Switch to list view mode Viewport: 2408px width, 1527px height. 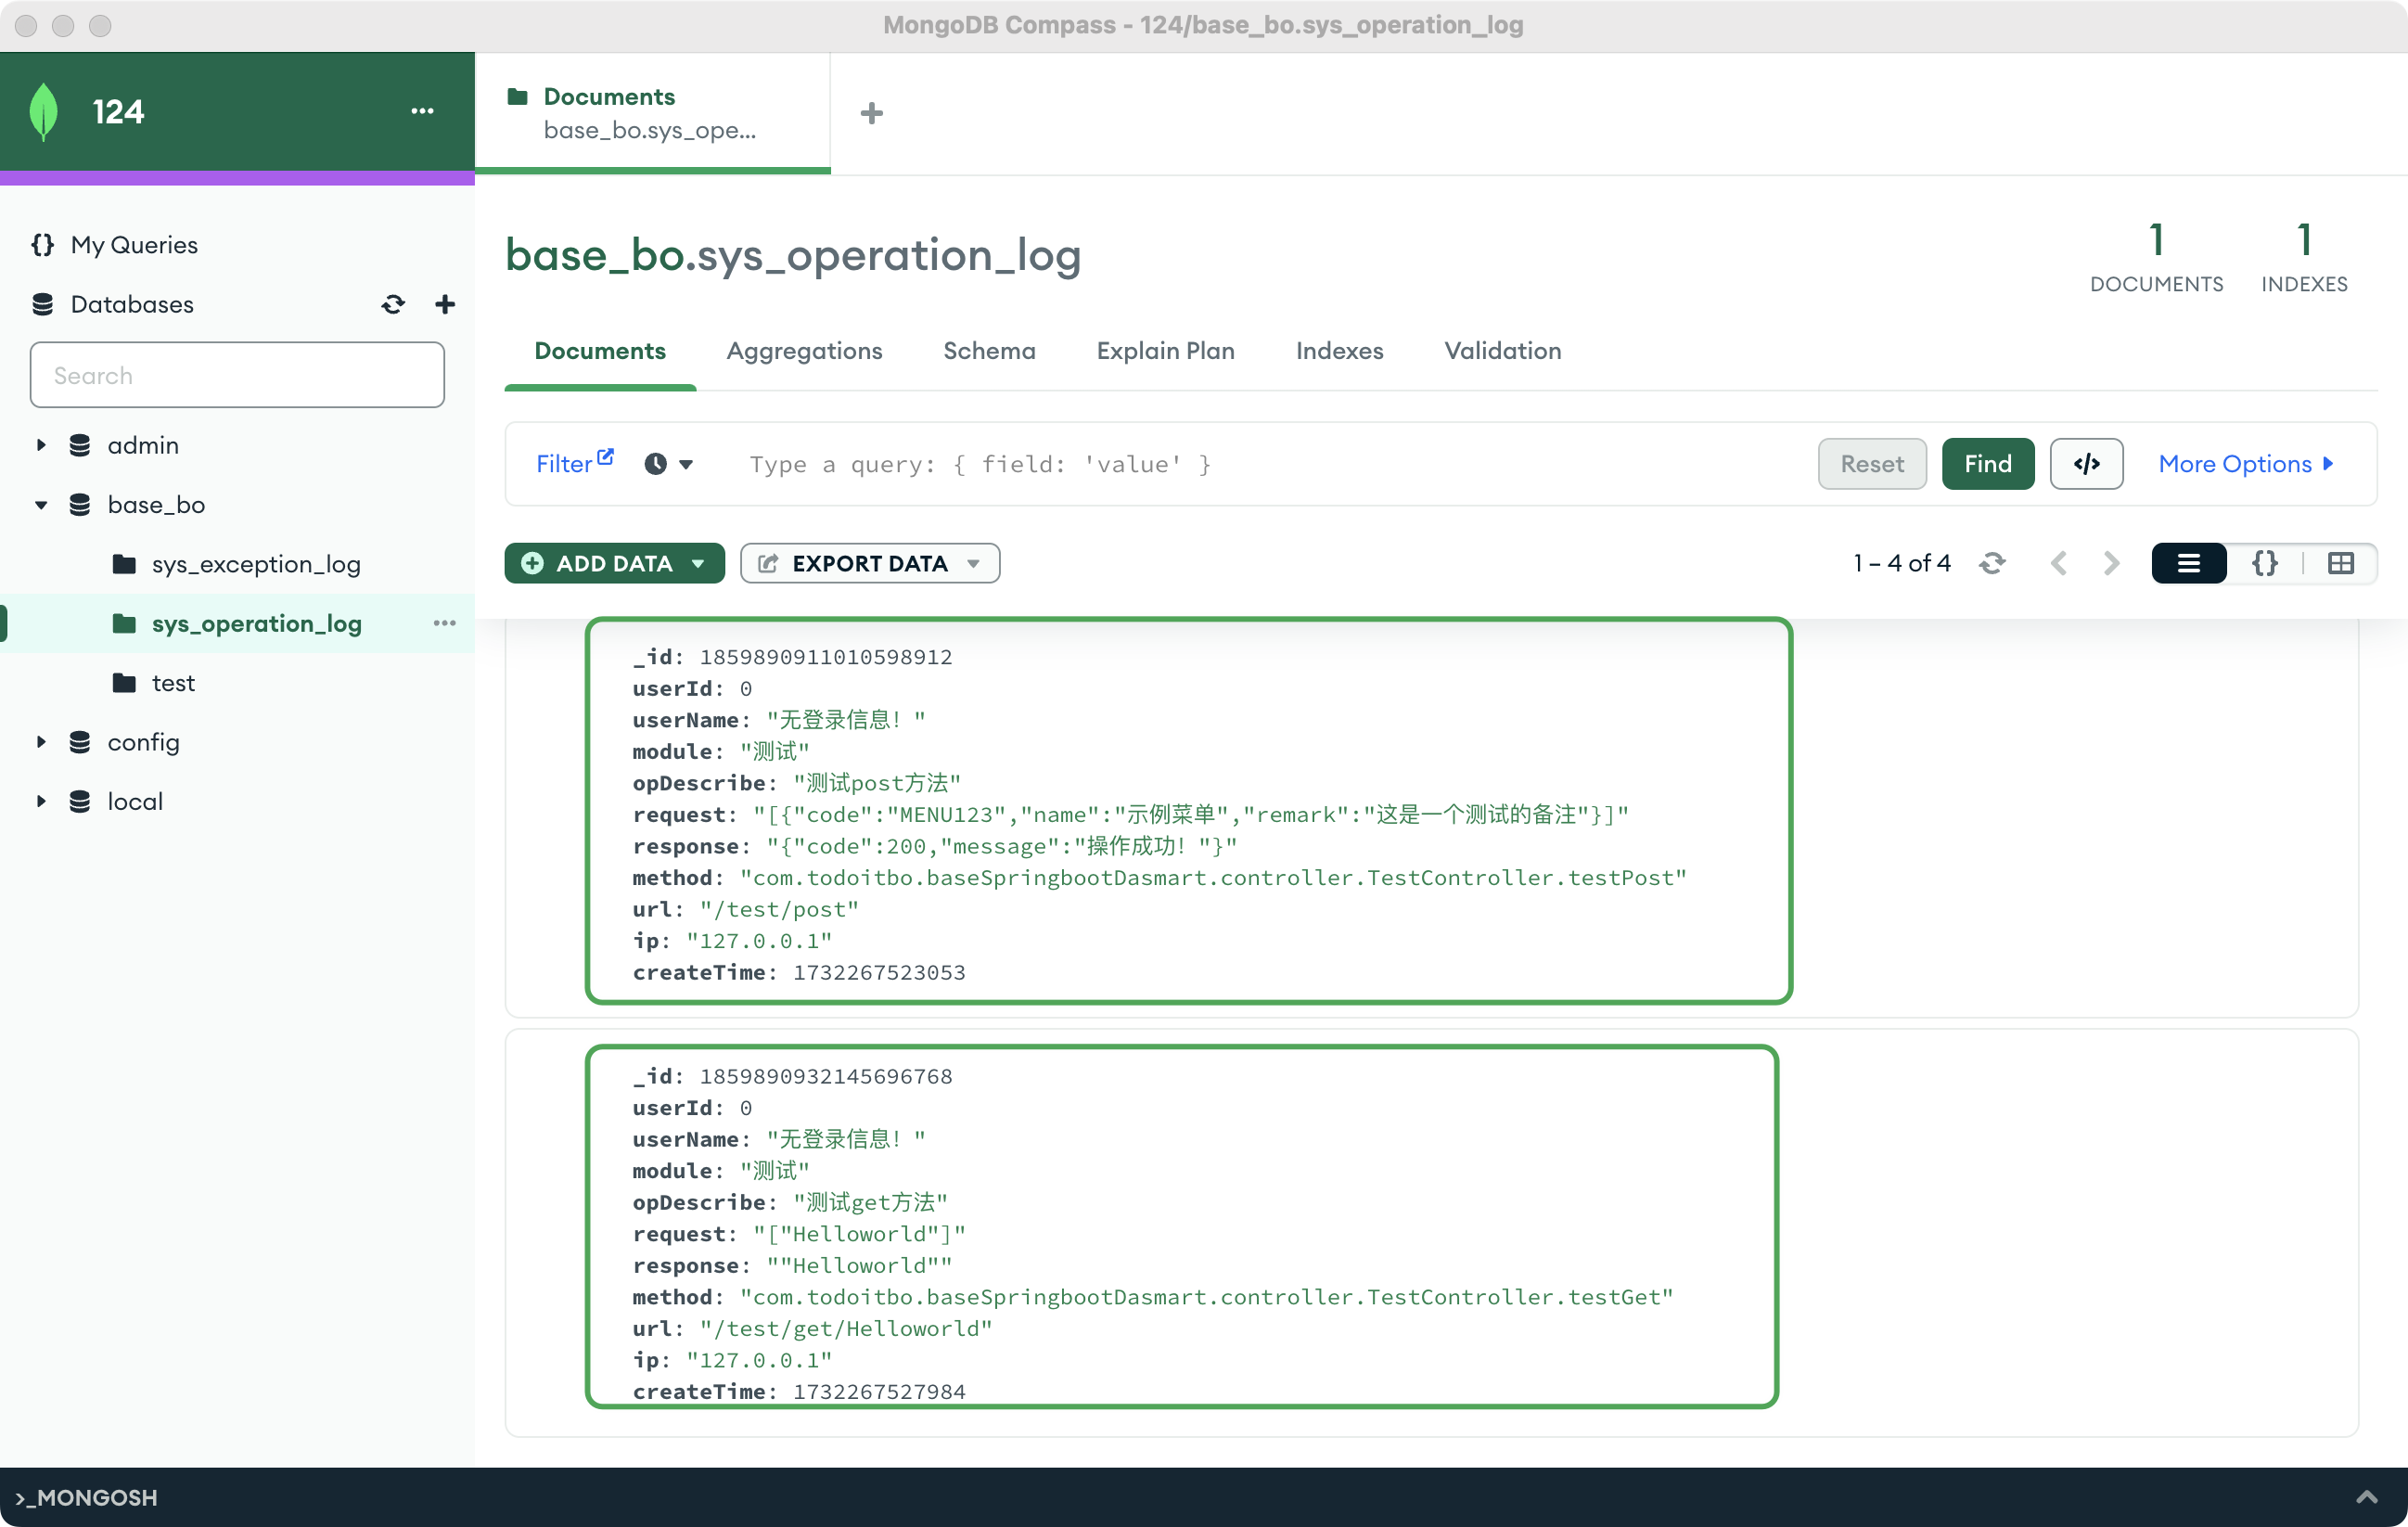tap(2188, 563)
